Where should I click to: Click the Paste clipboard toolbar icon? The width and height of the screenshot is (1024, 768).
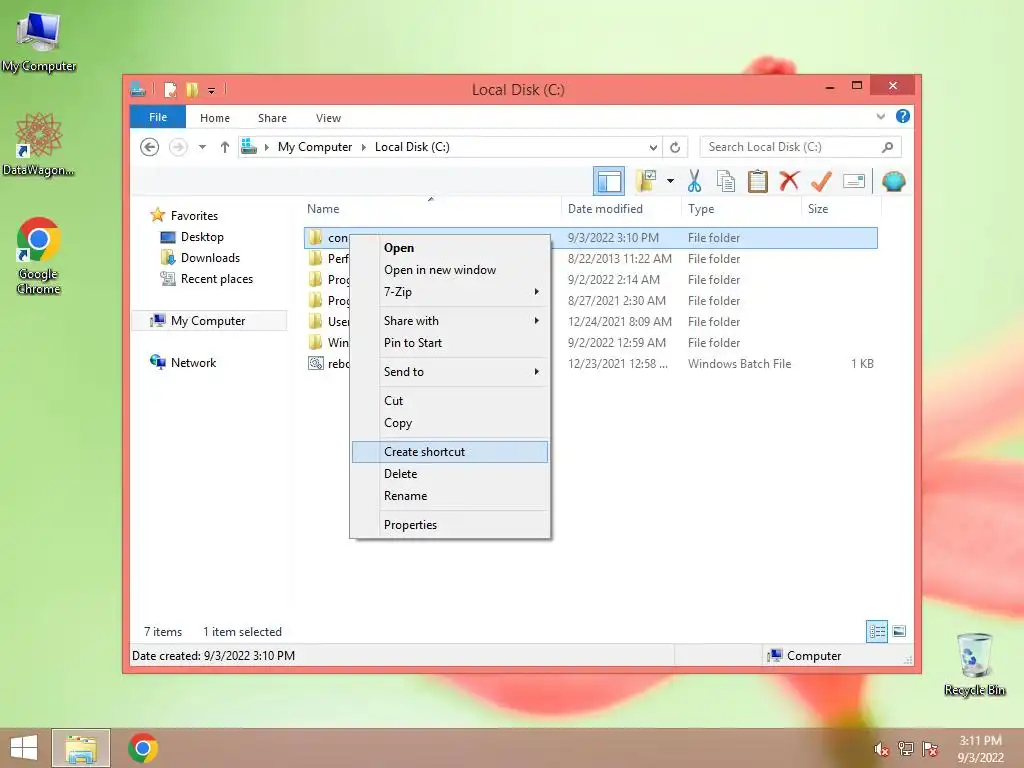coord(758,181)
